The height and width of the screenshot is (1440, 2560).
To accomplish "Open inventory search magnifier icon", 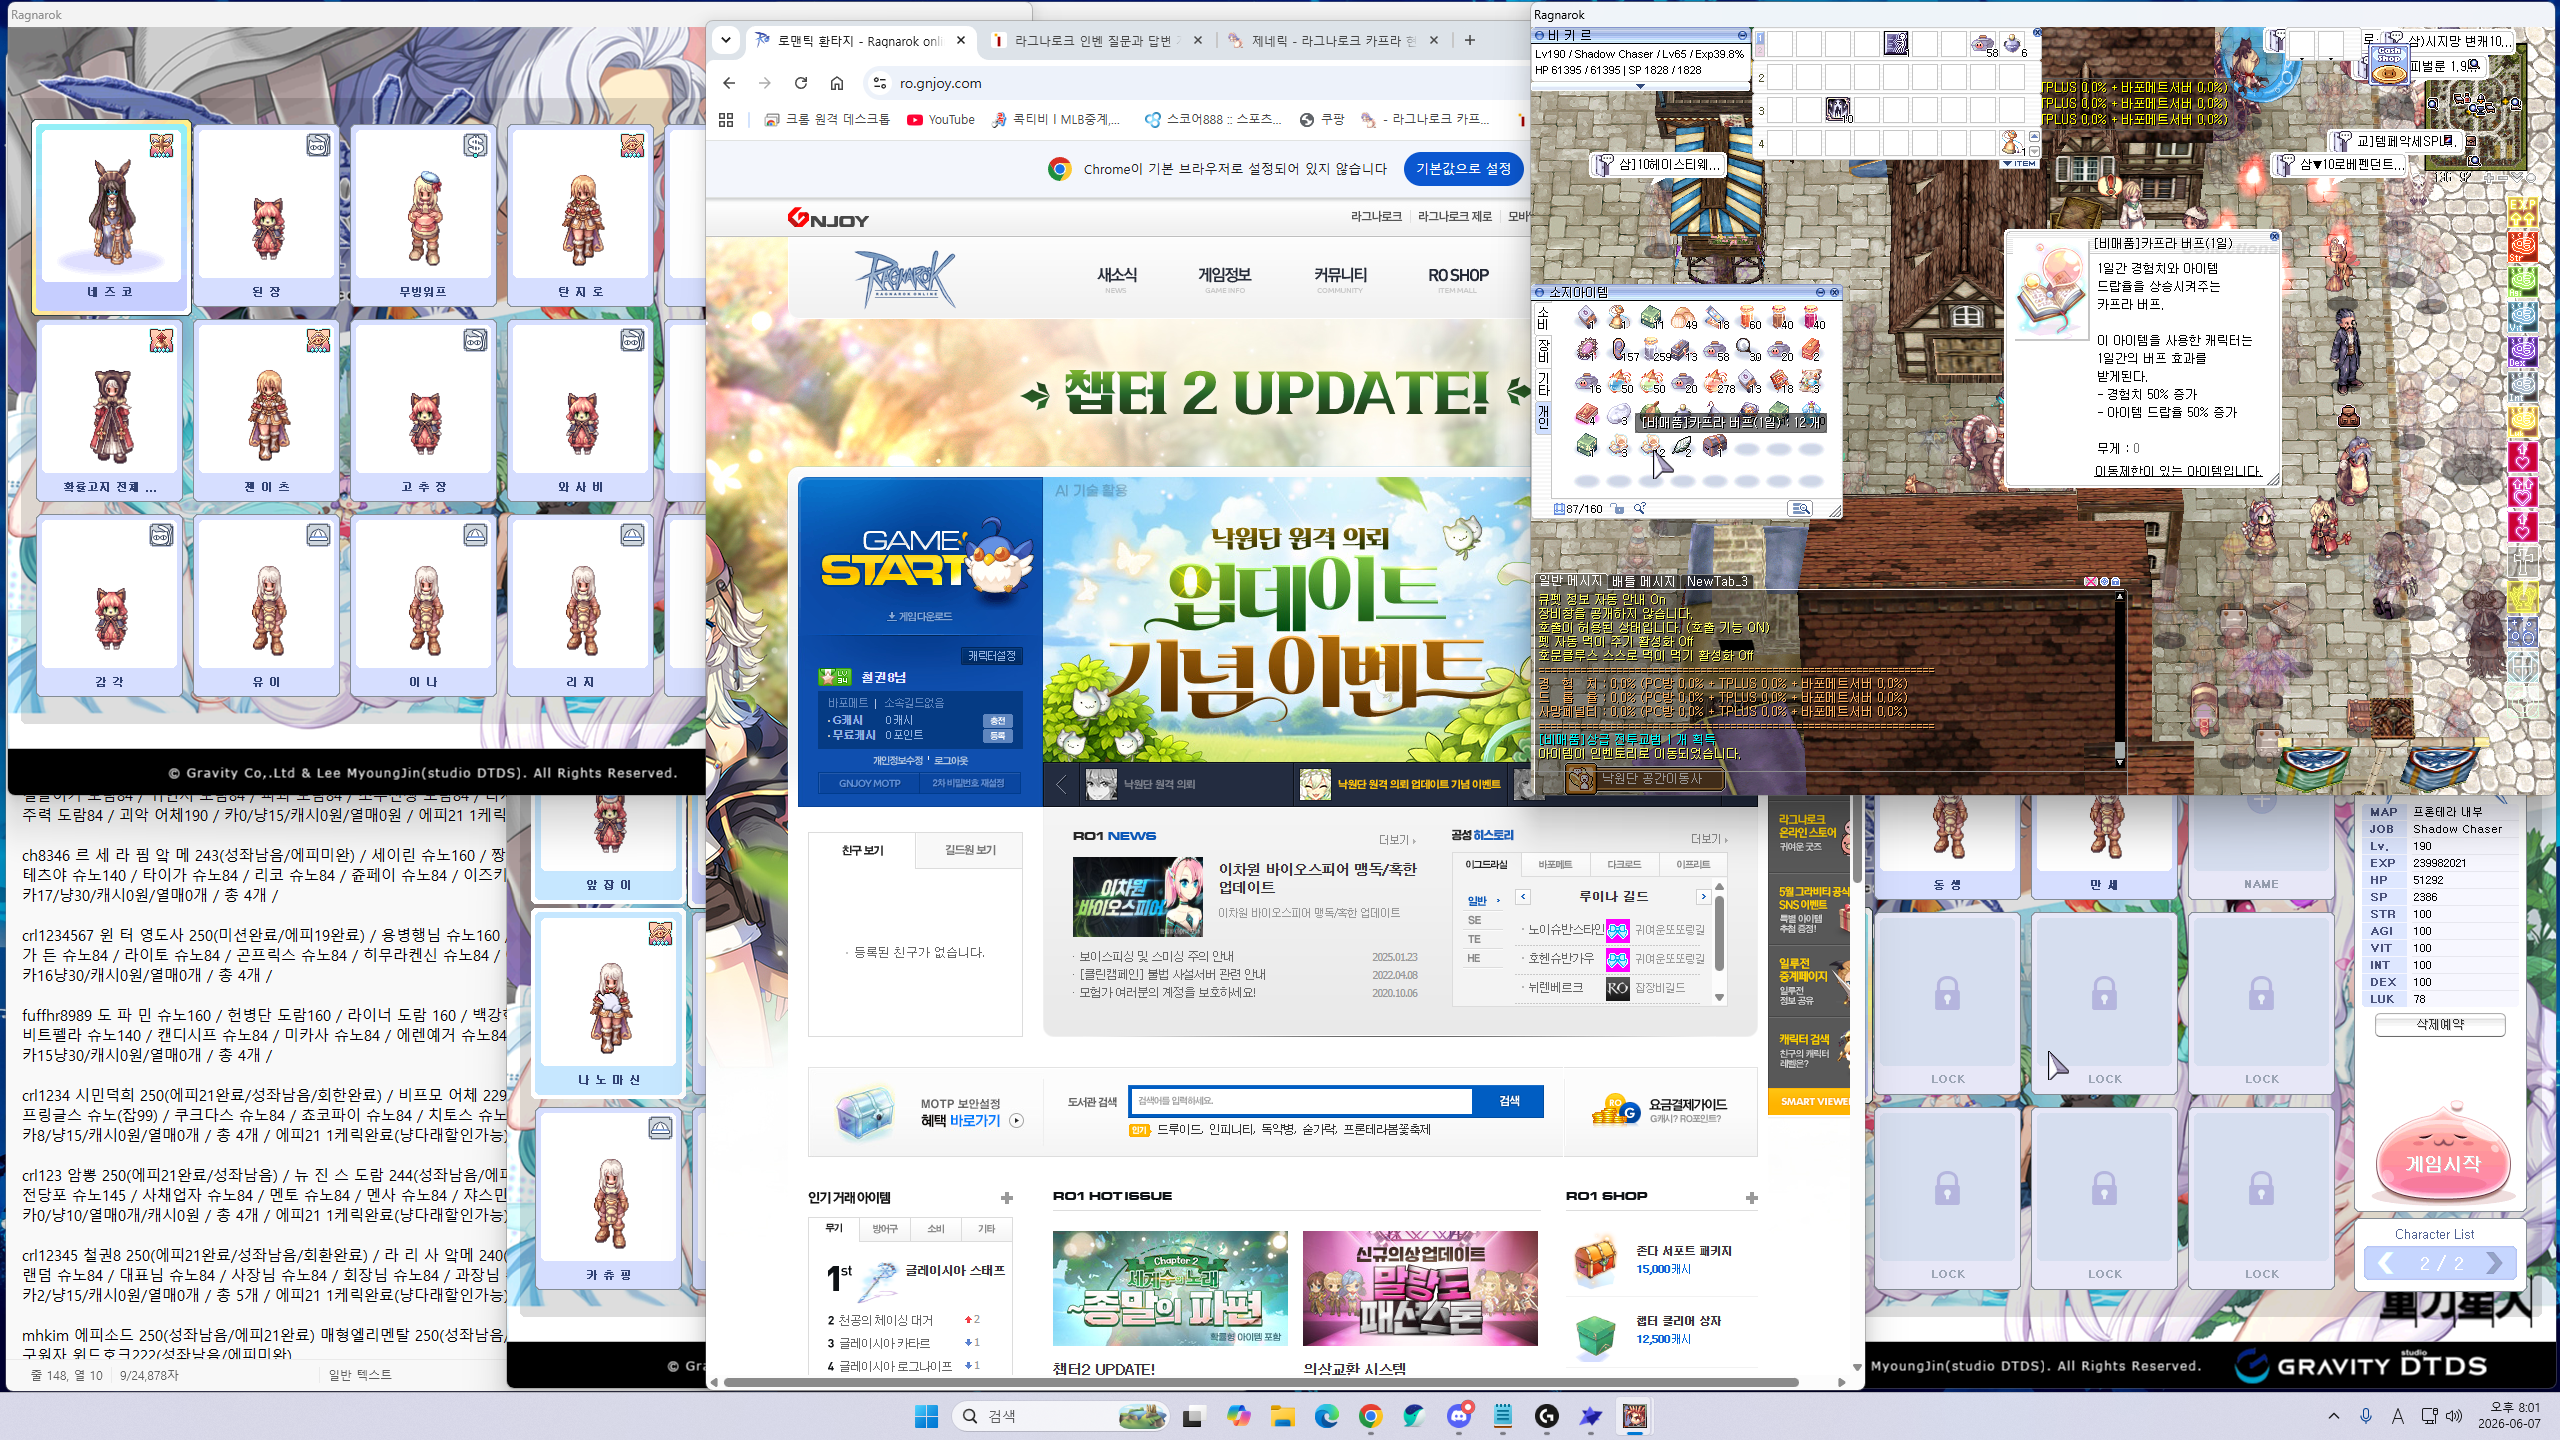I will click(x=1640, y=509).
